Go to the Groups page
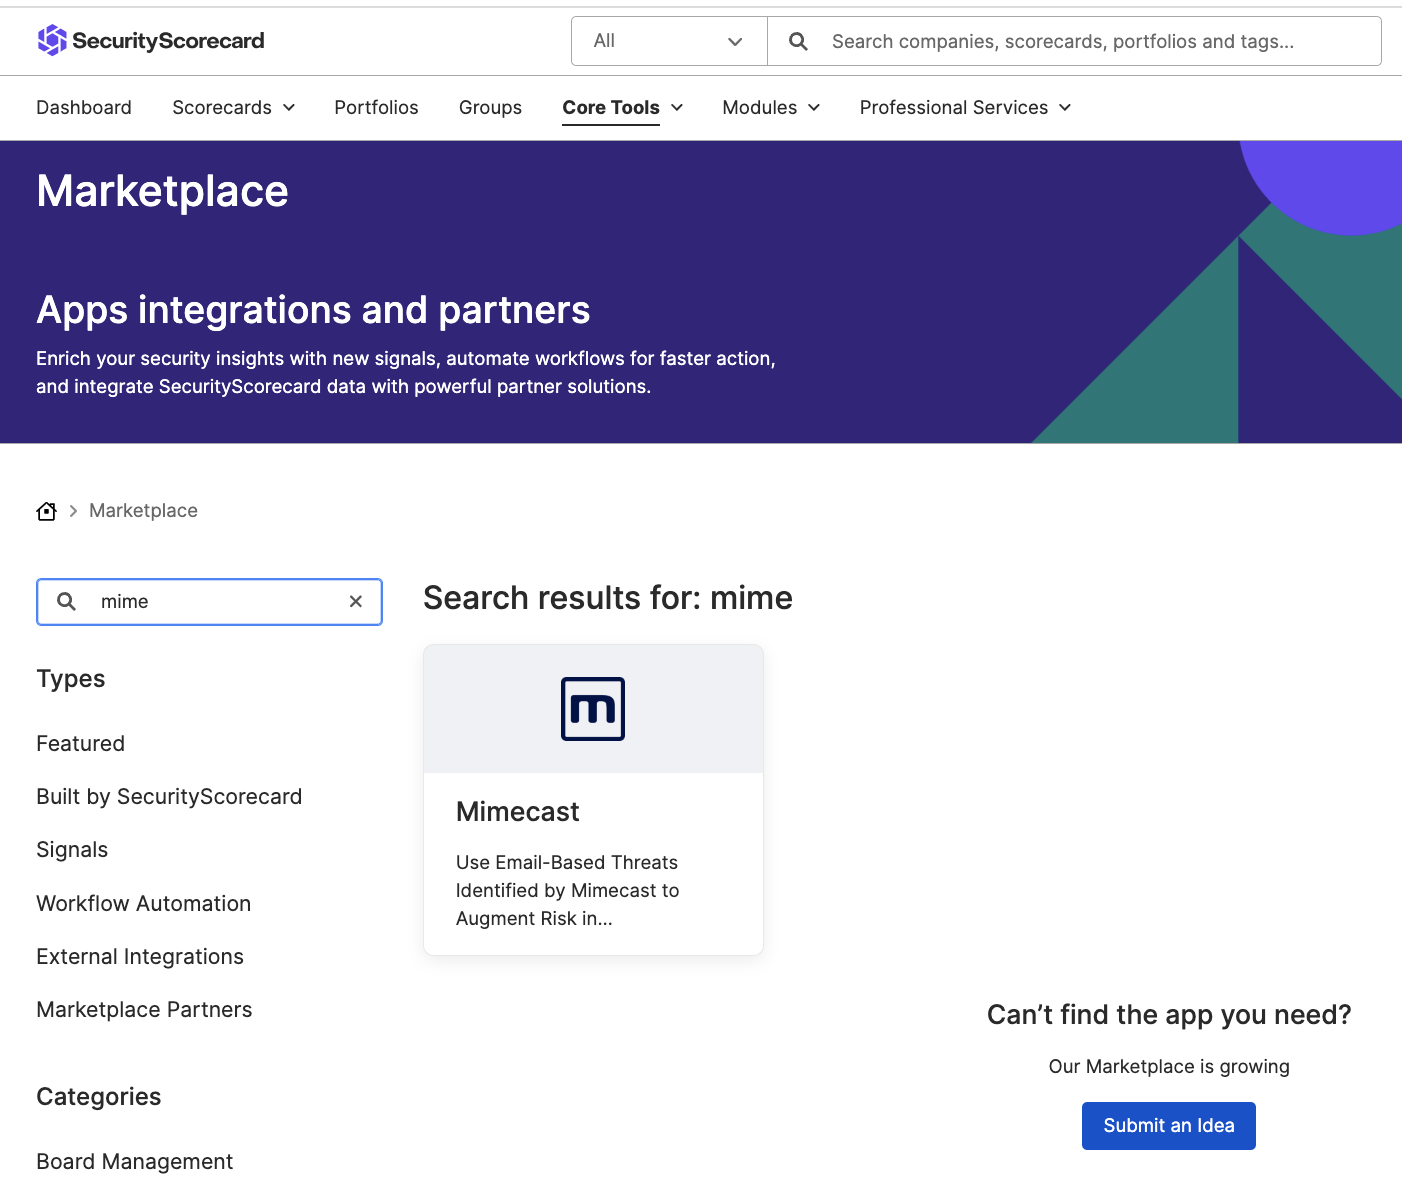Image resolution: width=1402 pixels, height=1178 pixels. click(x=490, y=107)
